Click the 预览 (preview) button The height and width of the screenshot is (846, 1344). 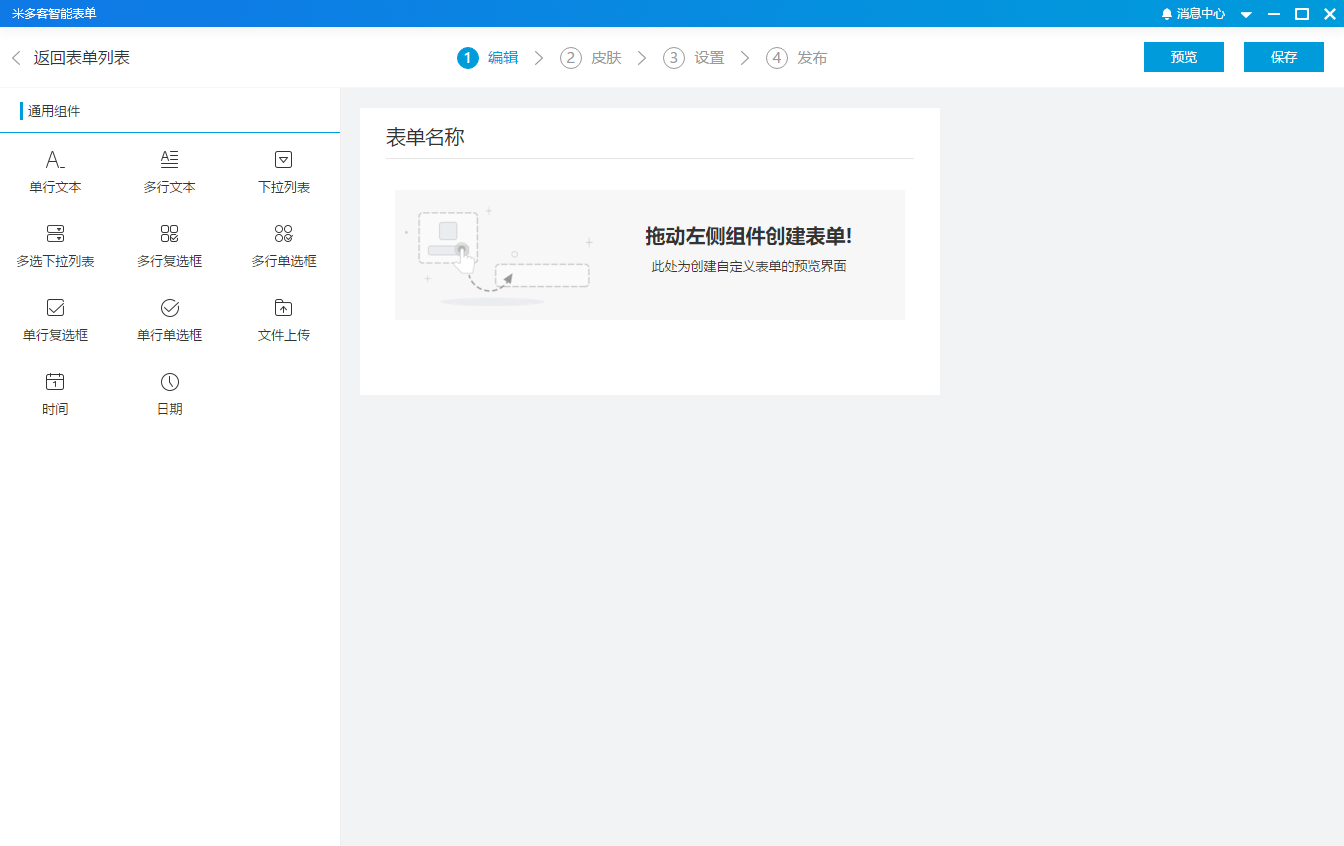pos(1183,57)
